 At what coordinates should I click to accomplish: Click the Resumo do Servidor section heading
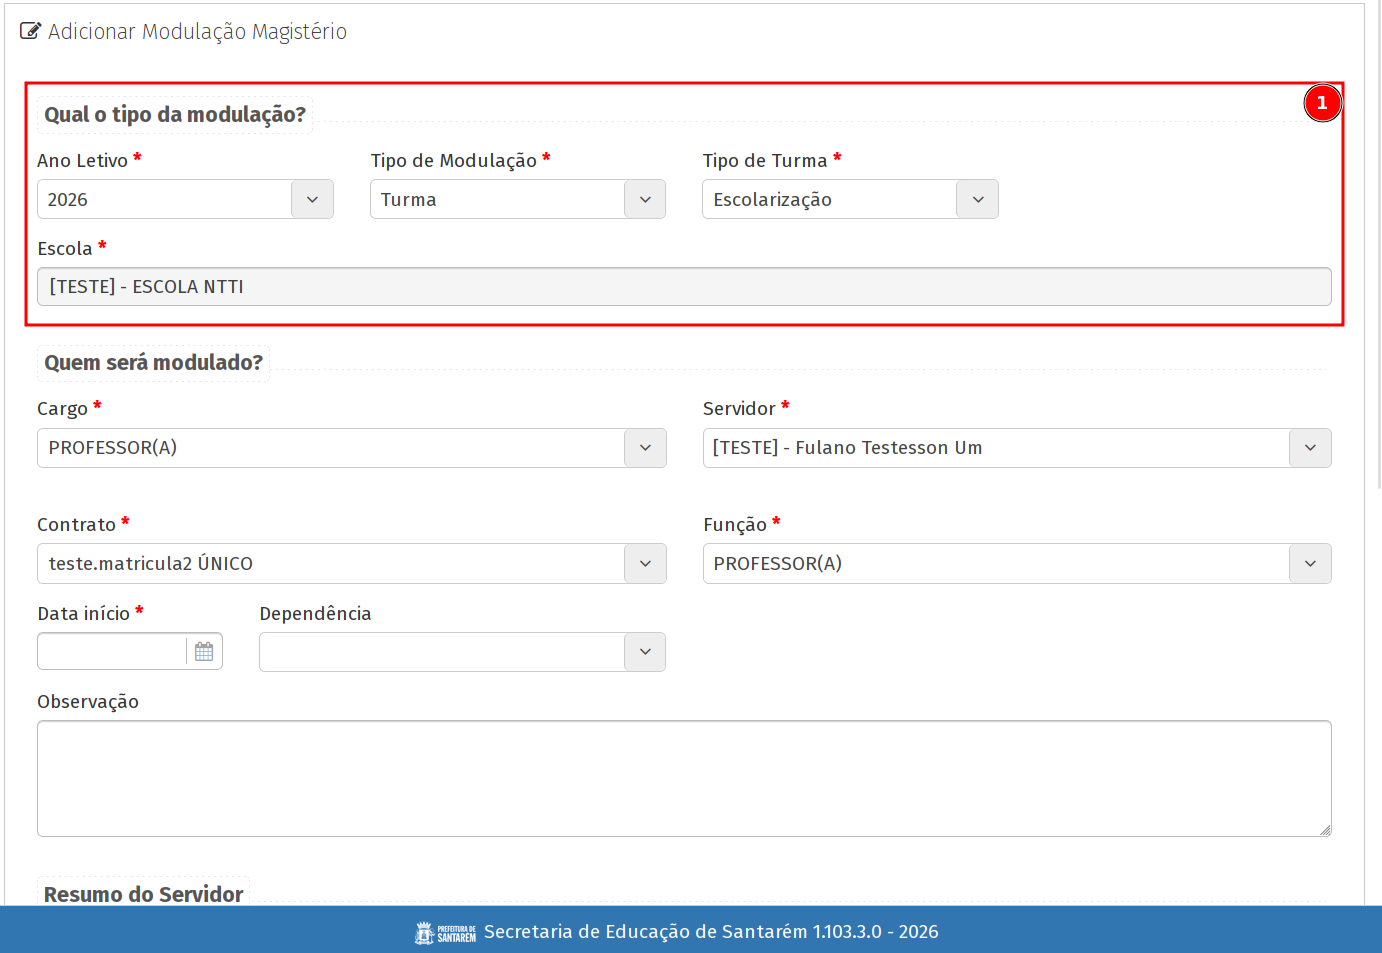(x=143, y=894)
